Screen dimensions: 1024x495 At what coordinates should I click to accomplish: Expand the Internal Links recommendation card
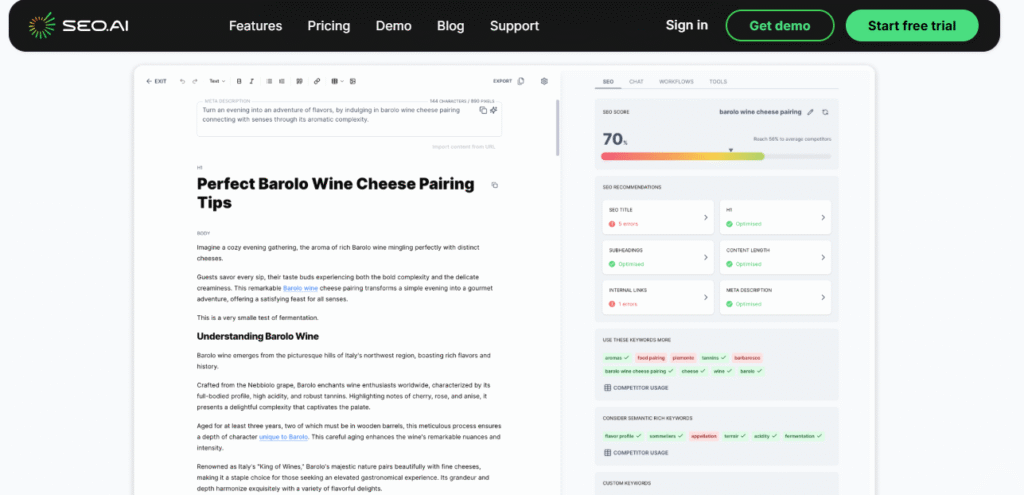point(657,296)
